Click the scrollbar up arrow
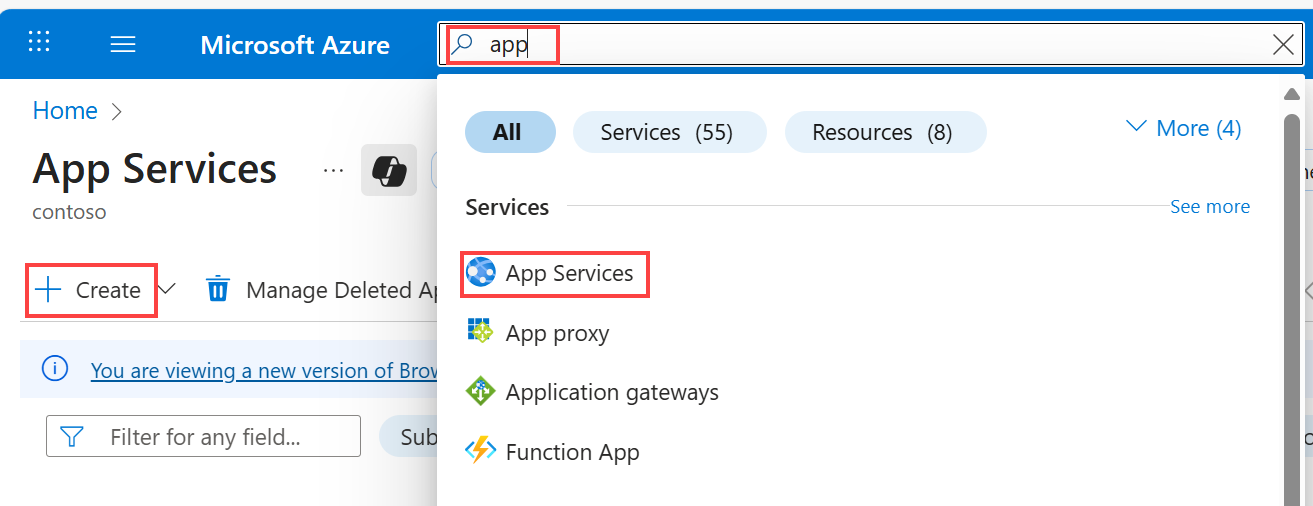1313x506 pixels. pyautogui.click(x=1292, y=95)
